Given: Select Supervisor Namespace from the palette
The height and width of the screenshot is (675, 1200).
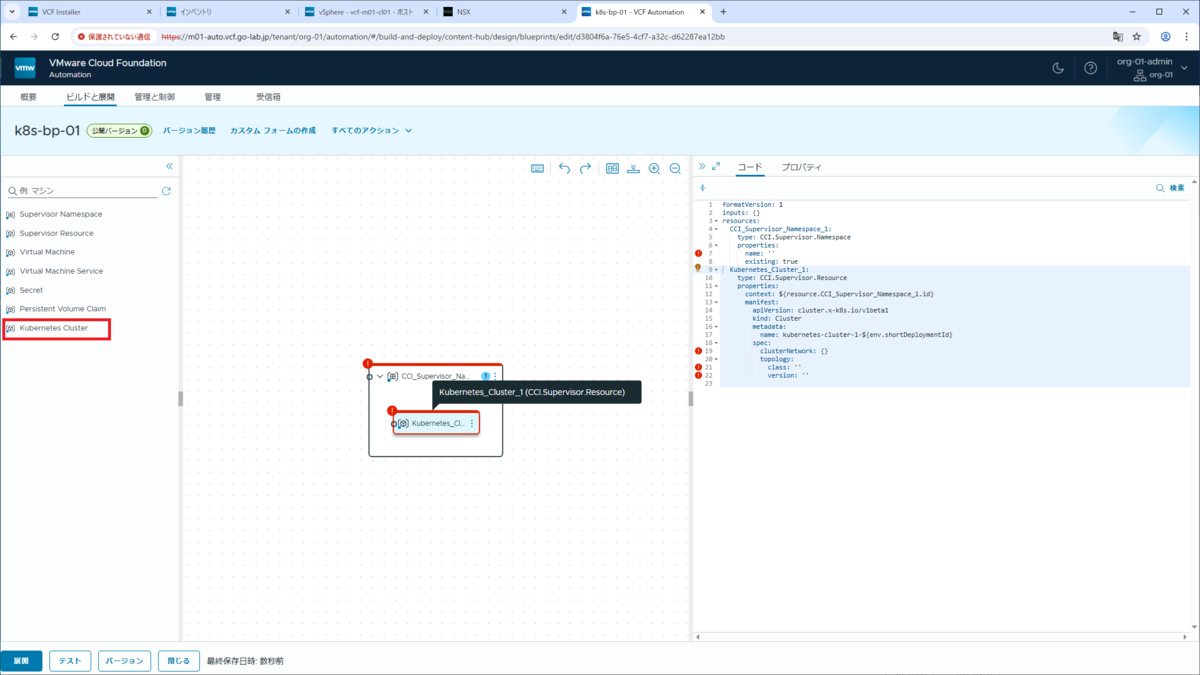Looking at the screenshot, I should pos(60,214).
